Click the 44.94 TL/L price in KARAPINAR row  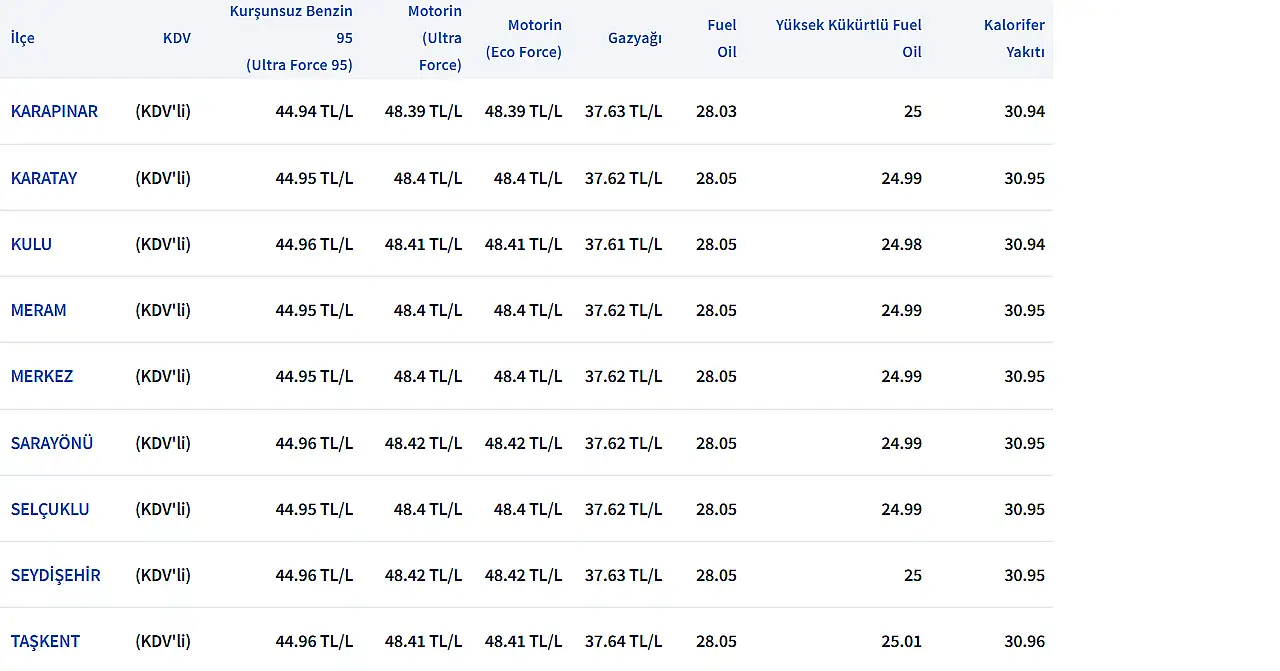pos(314,111)
